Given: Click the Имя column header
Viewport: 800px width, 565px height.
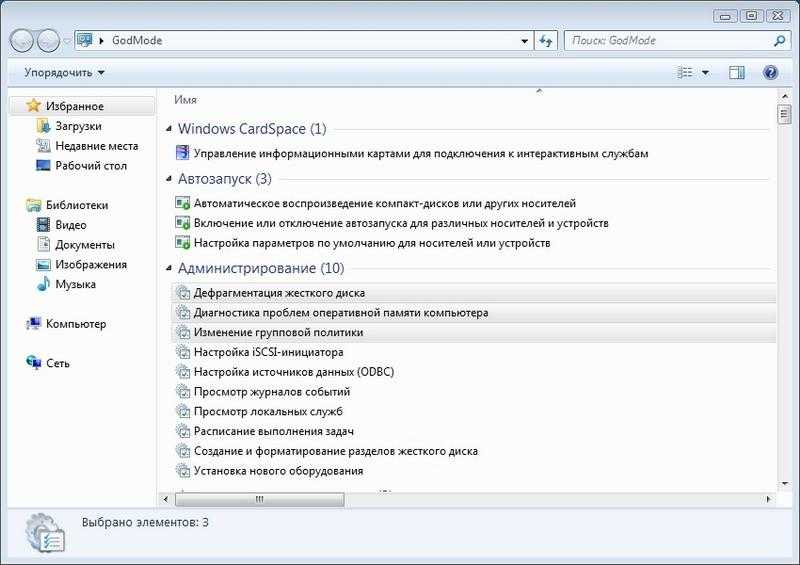Looking at the screenshot, I should click(185, 100).
